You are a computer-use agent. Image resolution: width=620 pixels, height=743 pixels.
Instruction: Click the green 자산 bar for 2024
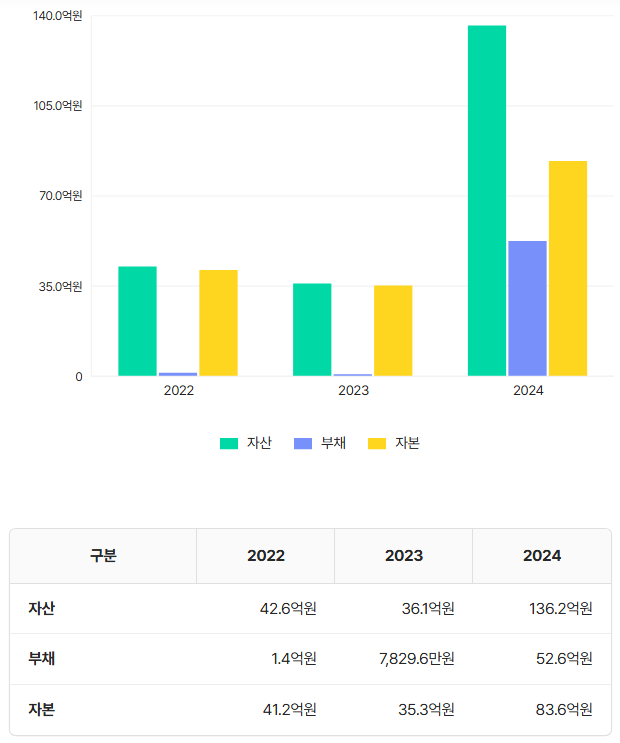pyautogui.click(x=487, y=200)
